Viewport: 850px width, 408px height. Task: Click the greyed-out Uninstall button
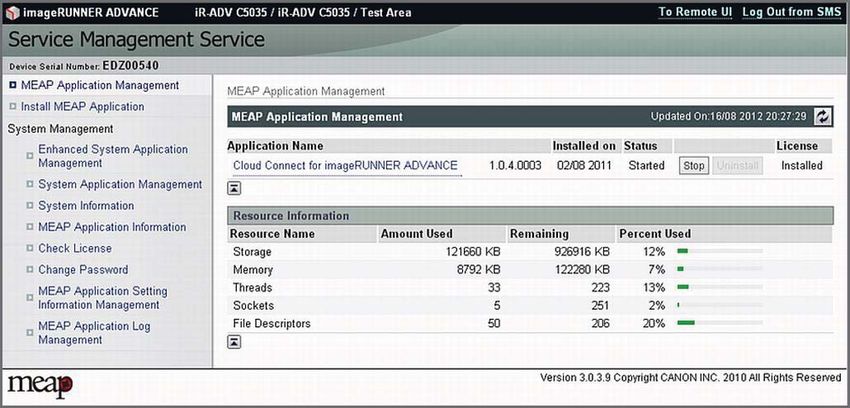point(738,166)
